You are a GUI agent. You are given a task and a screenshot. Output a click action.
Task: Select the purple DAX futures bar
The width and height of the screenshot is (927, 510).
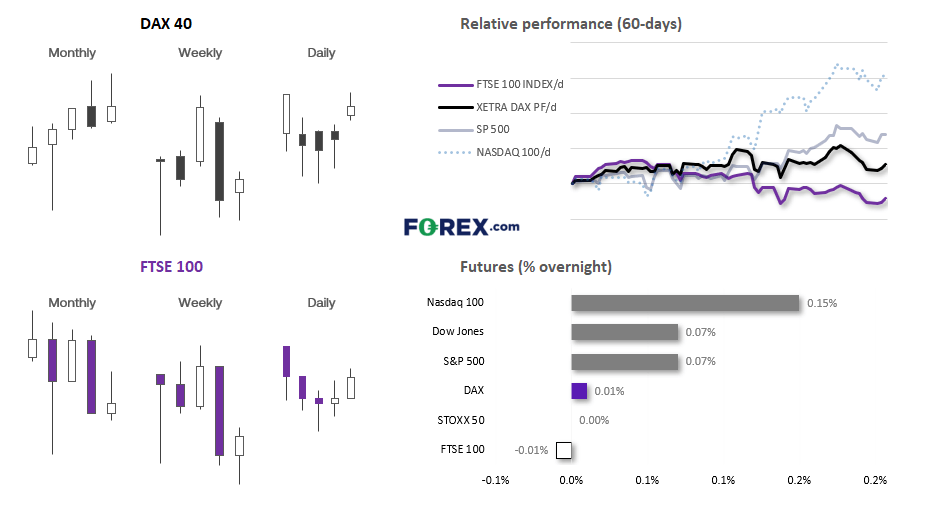579,391
